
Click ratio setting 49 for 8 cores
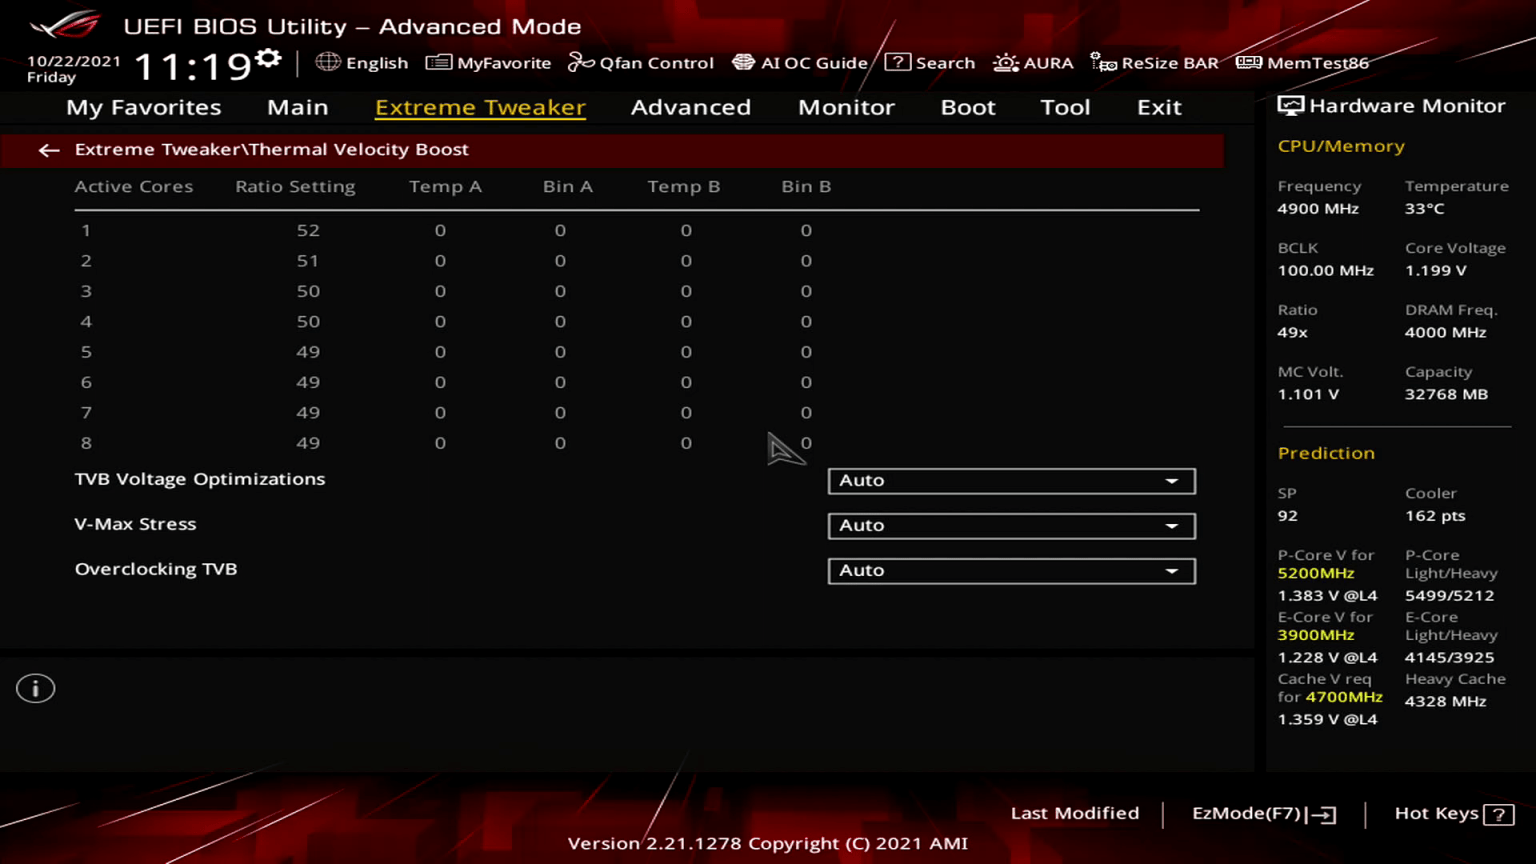(308, 443)
